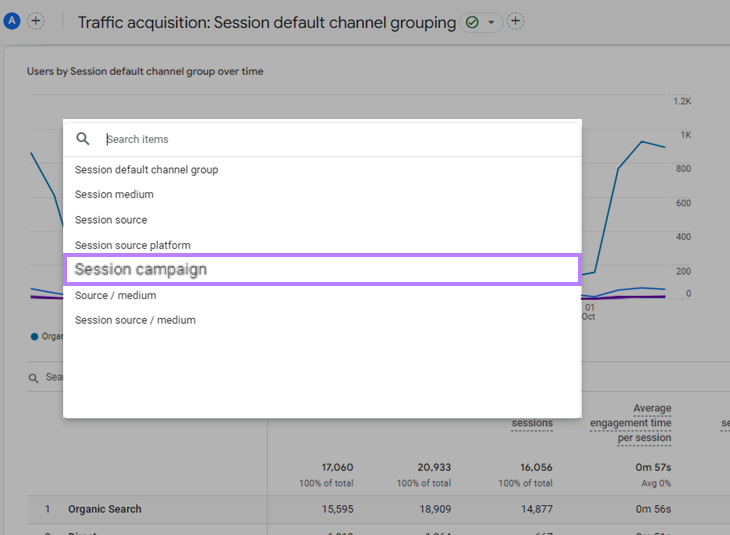Screen dimensions: 730x535
Task: Click the table search magnifier icon
Action: coord(35,378)
